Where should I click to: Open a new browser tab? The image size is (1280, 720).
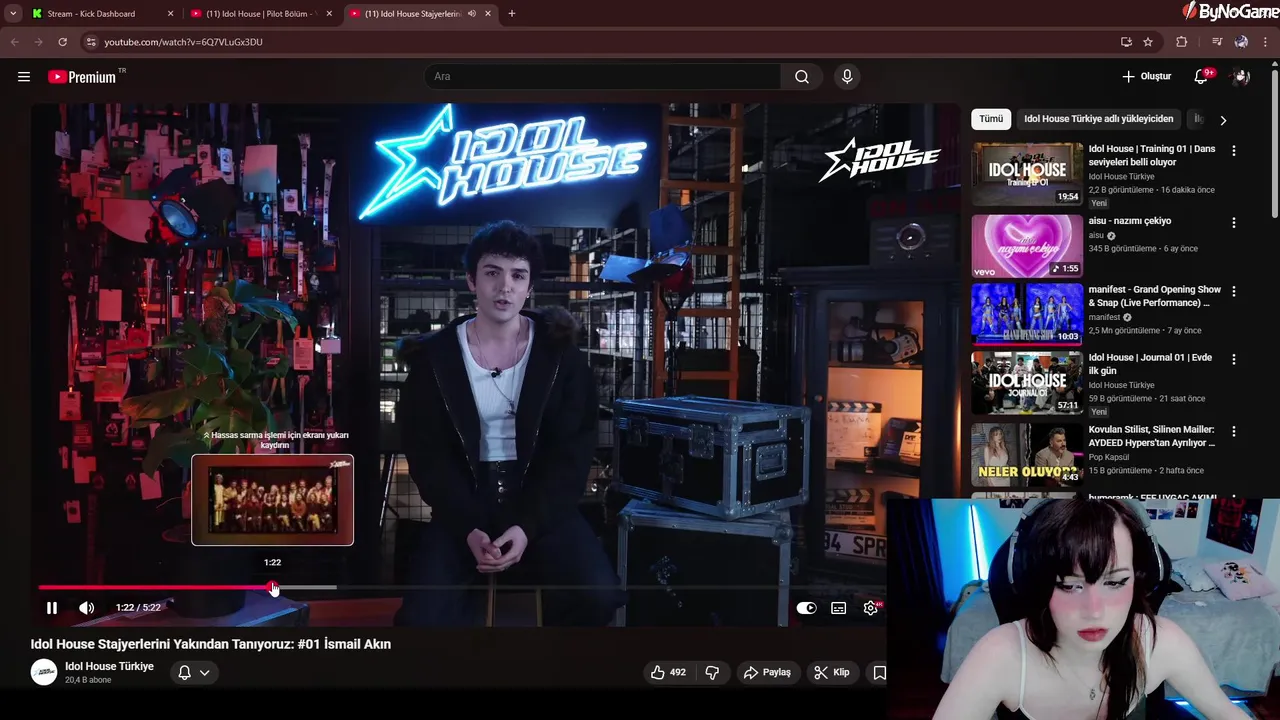click(x=512, y=14)
